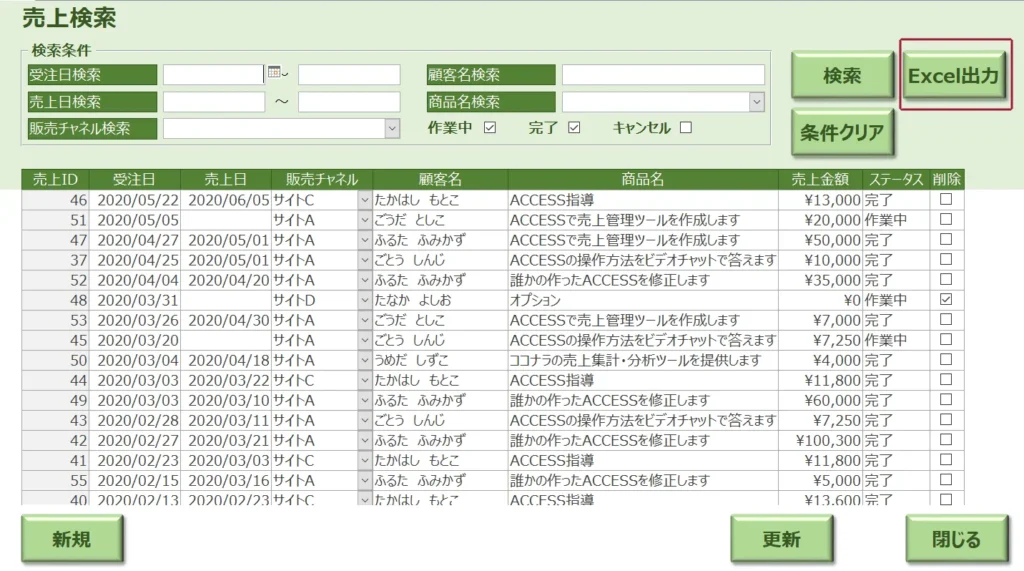
Task: Uncheck the 削除 checkbox for sale ID 48
Action: click(945, 300)
